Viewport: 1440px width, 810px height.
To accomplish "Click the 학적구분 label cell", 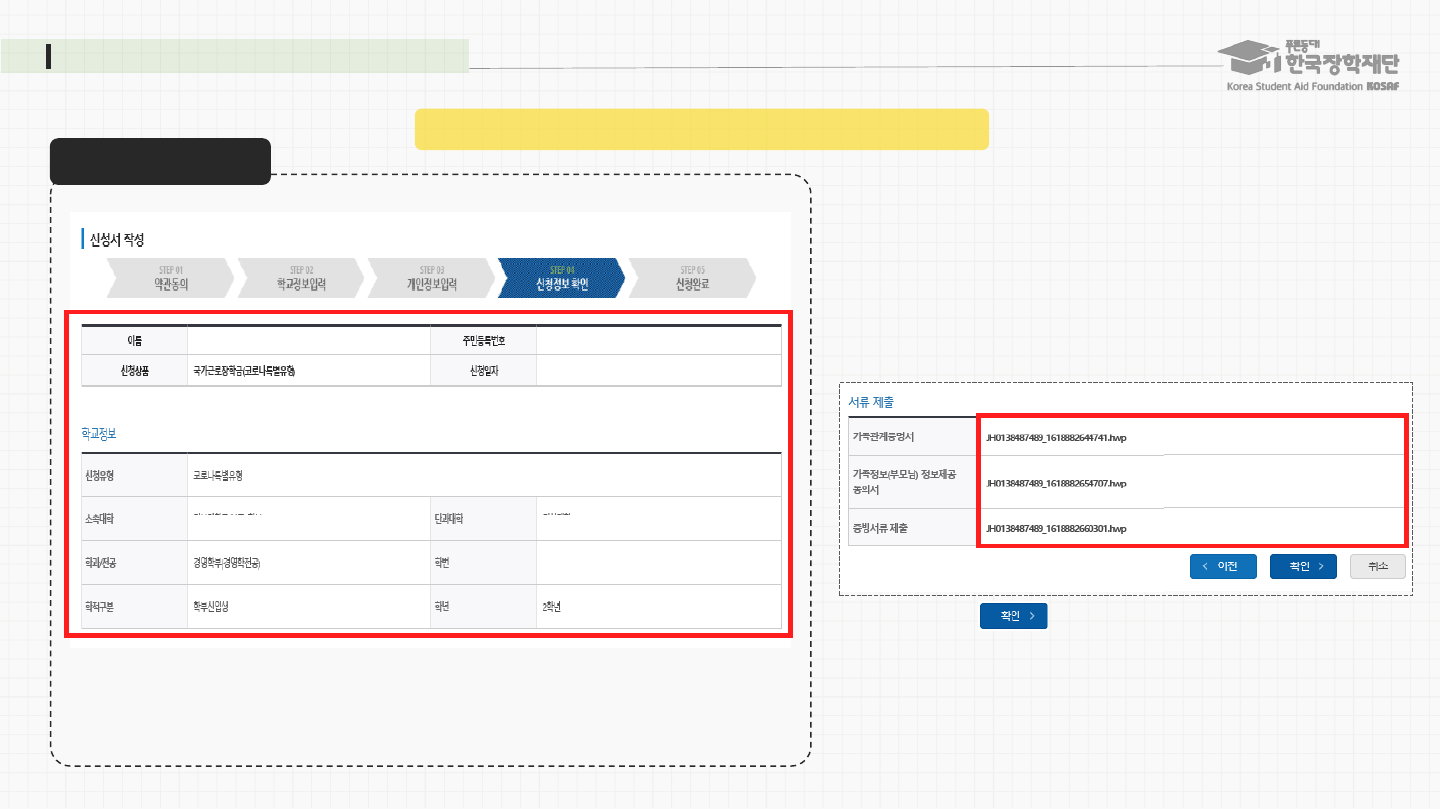I will 135,607.
